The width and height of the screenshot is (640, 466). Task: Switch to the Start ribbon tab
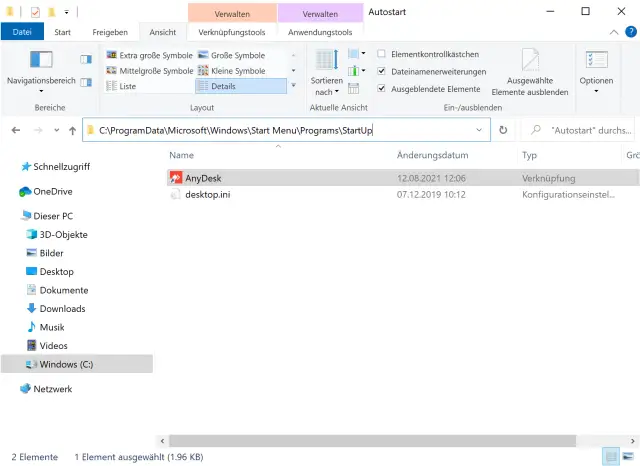pyautogui.click(x=62, y=32)
